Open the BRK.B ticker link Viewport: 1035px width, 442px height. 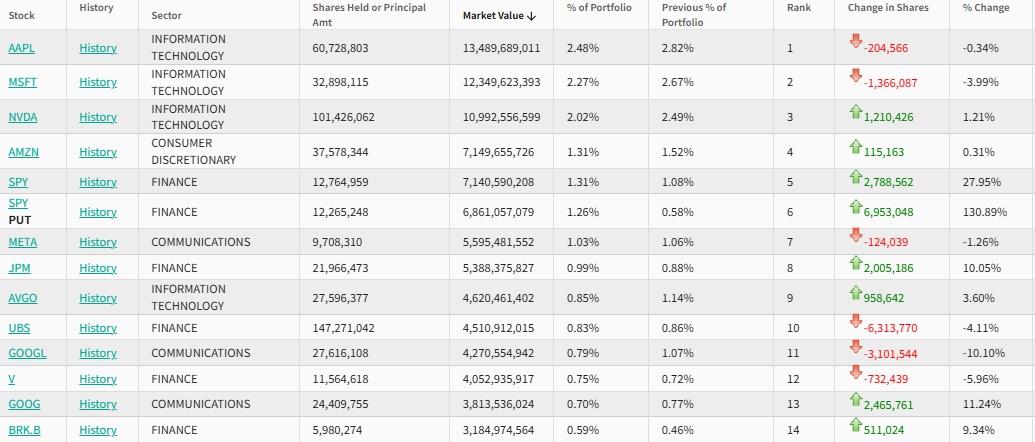(24, 430)
